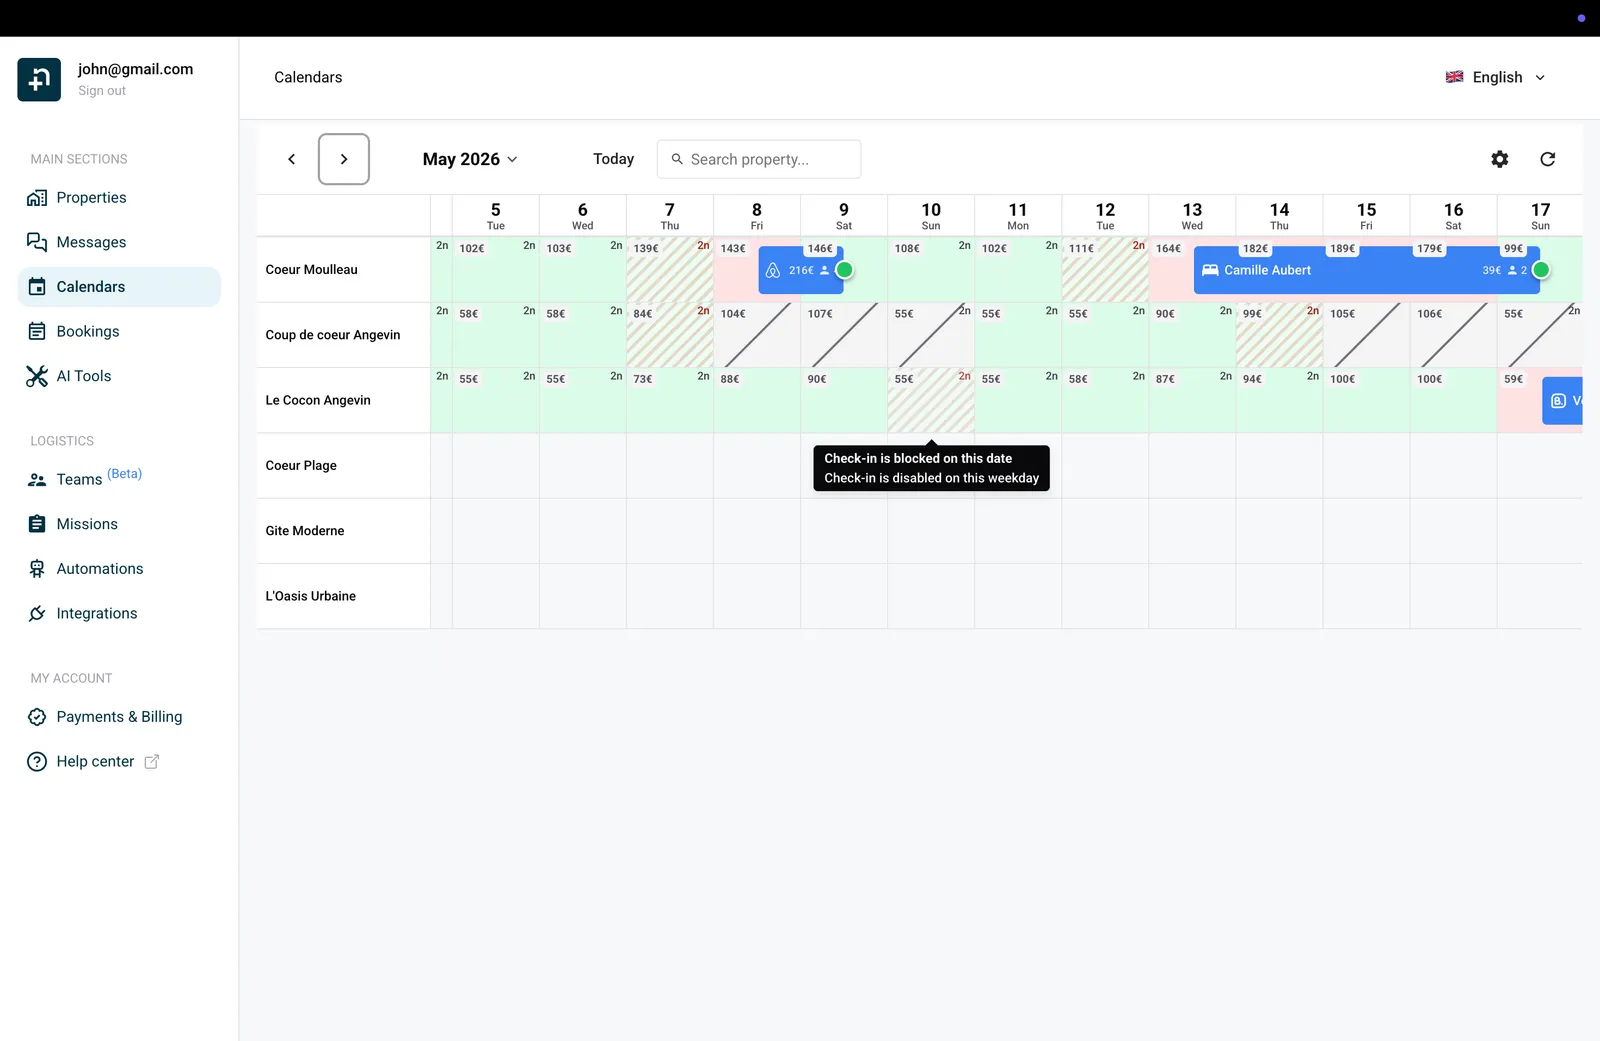Click the john@gmail.com account label
1600x1041 pixels.
coord(136,69)
